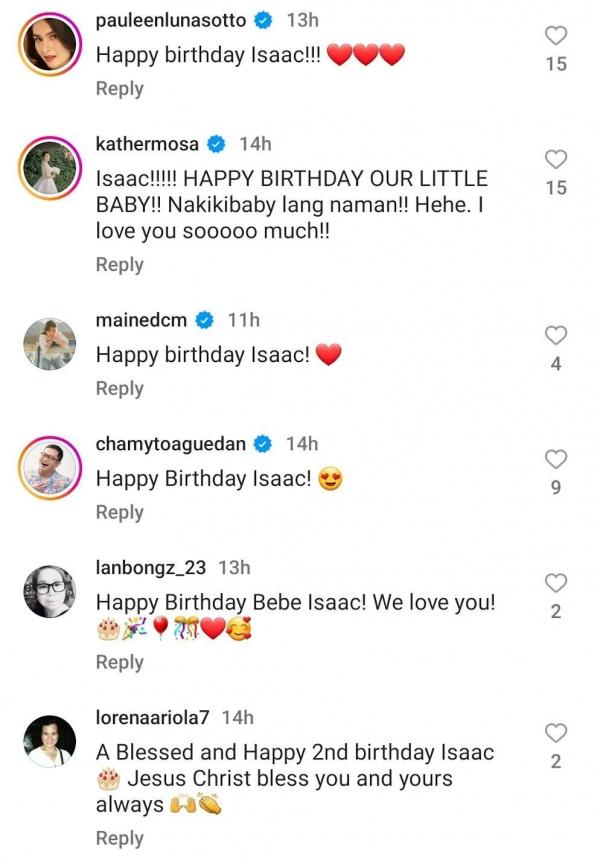This screenshot has width=600, height=863.
Task: Like pauleenlunasotto's comment with the heart
Action: pos(556,35)
